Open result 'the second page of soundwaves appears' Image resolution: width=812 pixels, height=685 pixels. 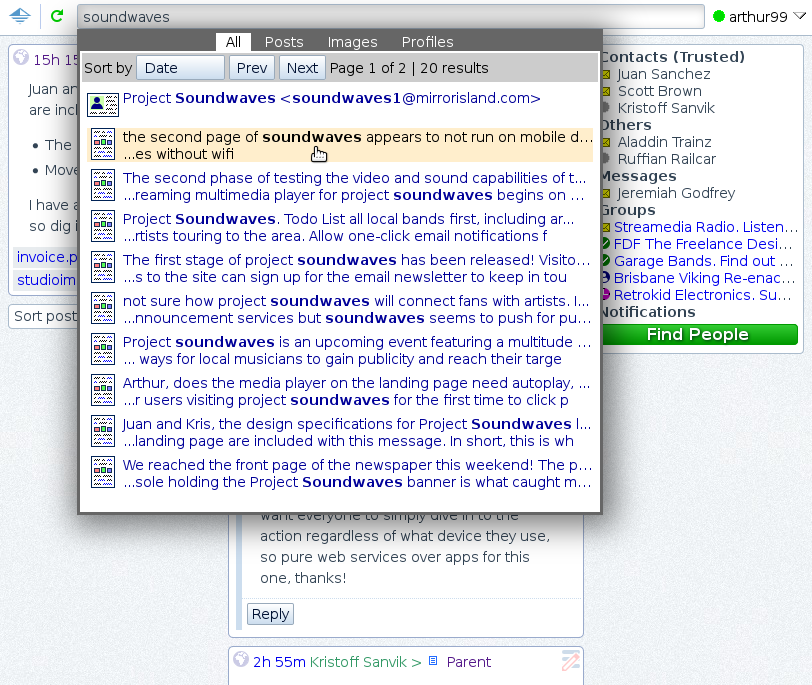click(x=357, y=145)
